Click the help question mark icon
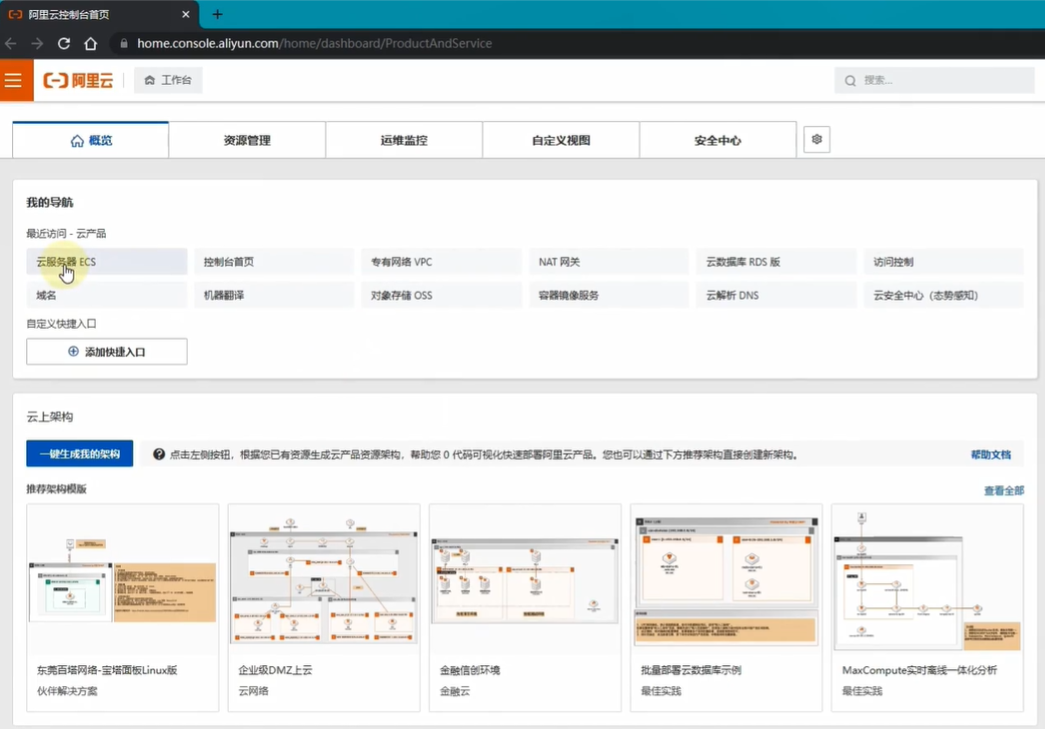This screenshot has width=1045, height=729. pyautogui.click(x=159, y=454)
